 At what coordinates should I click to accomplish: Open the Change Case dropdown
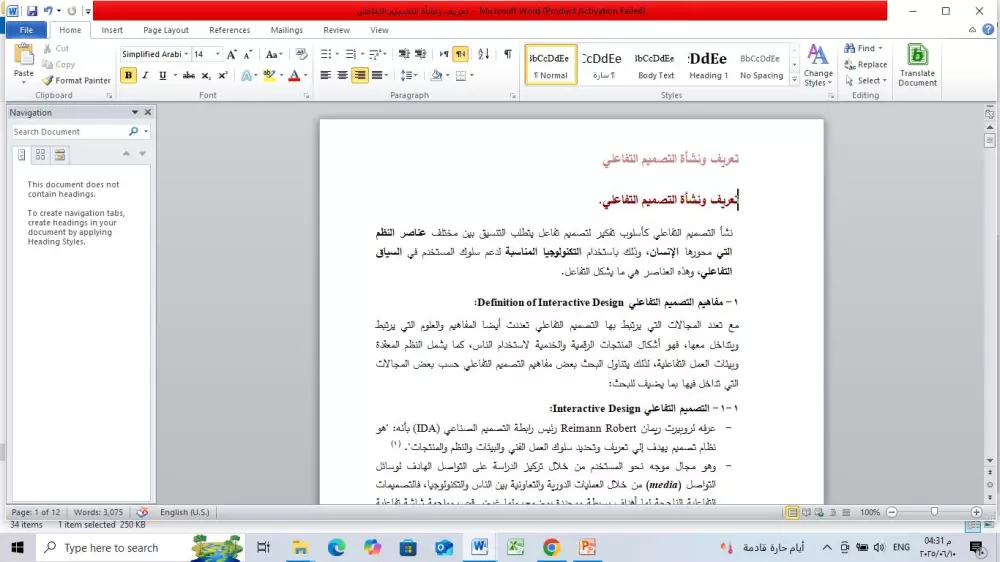pyautogui.click(x=274, y=54)
